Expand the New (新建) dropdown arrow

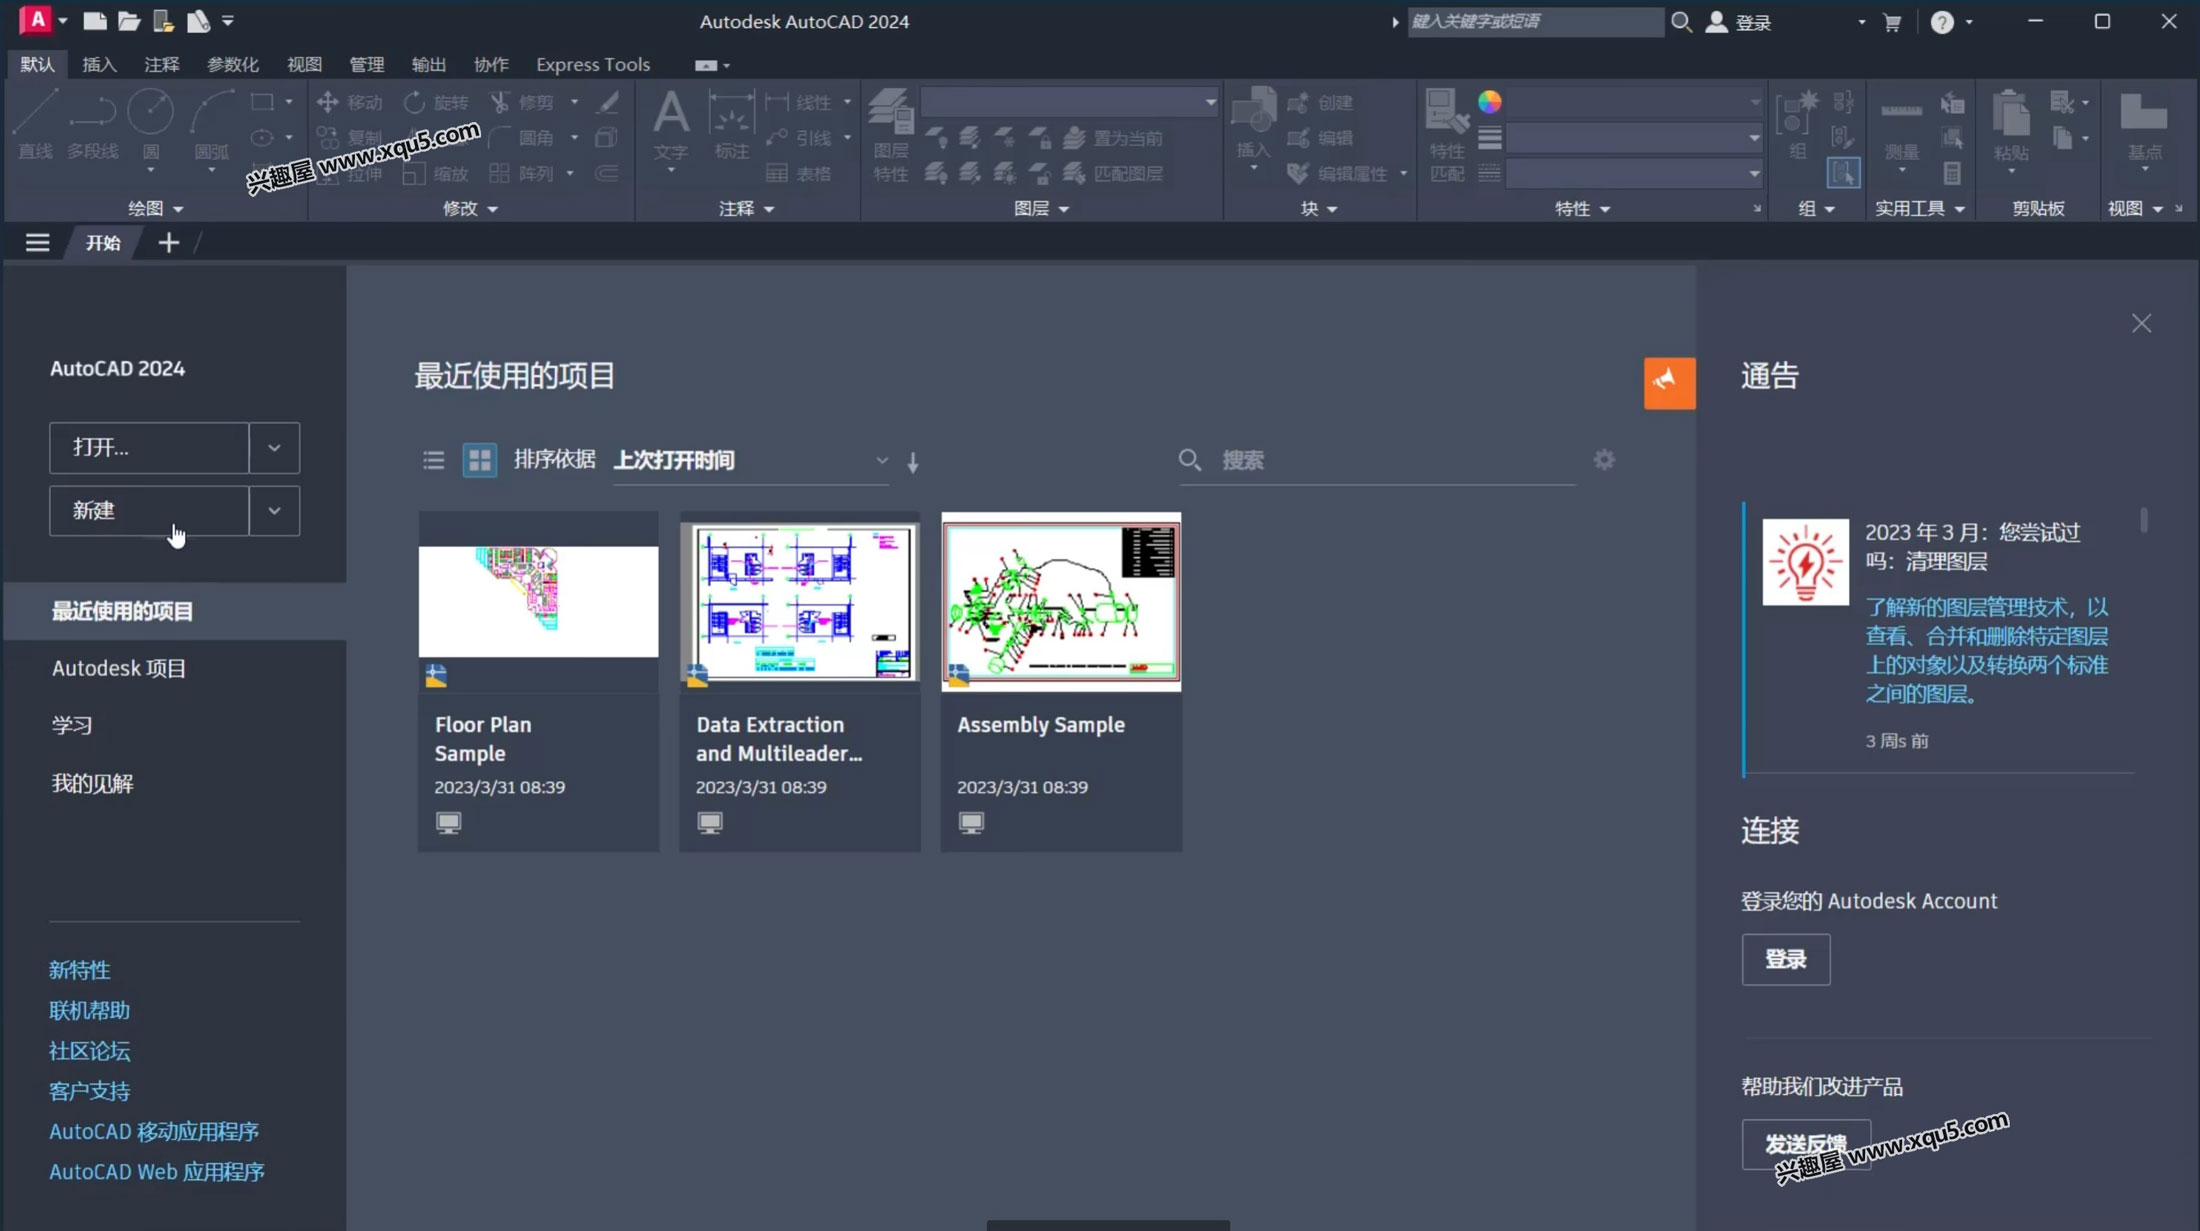point(274,511)
